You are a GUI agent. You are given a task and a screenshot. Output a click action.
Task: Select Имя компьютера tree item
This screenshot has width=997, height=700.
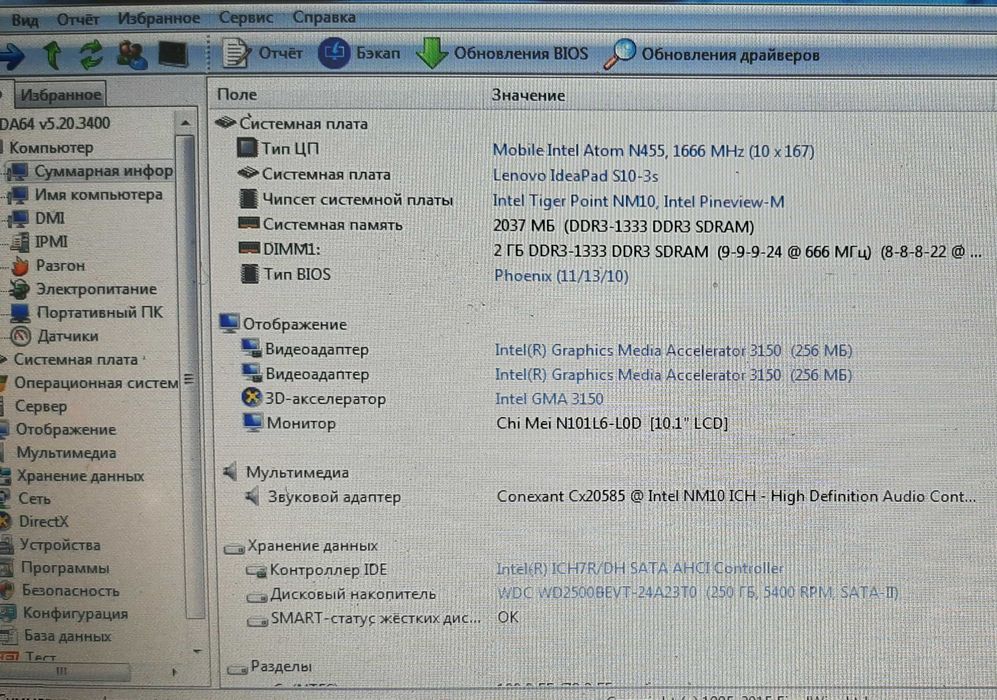(x=99, y=195)
